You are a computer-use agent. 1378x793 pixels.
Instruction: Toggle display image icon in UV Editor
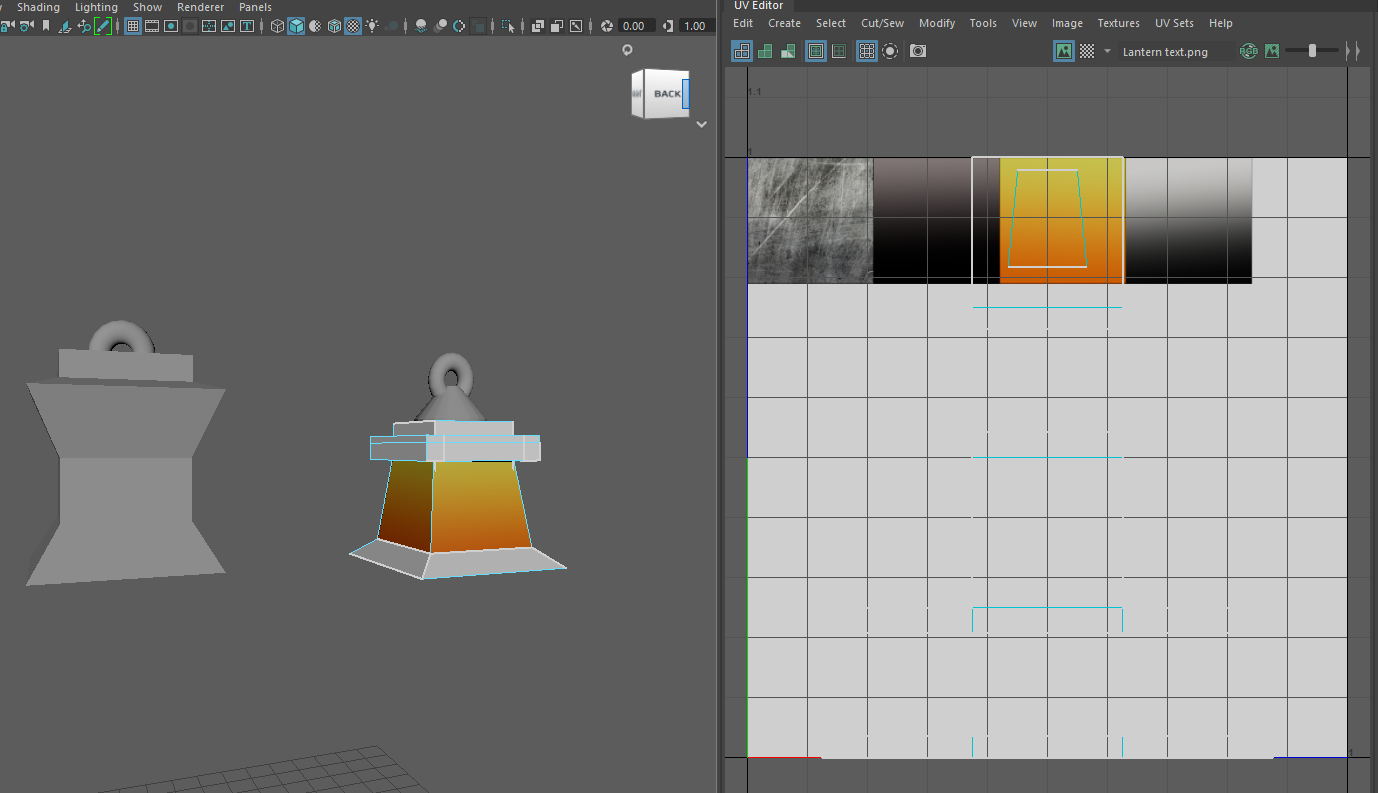pos(1064,51)
